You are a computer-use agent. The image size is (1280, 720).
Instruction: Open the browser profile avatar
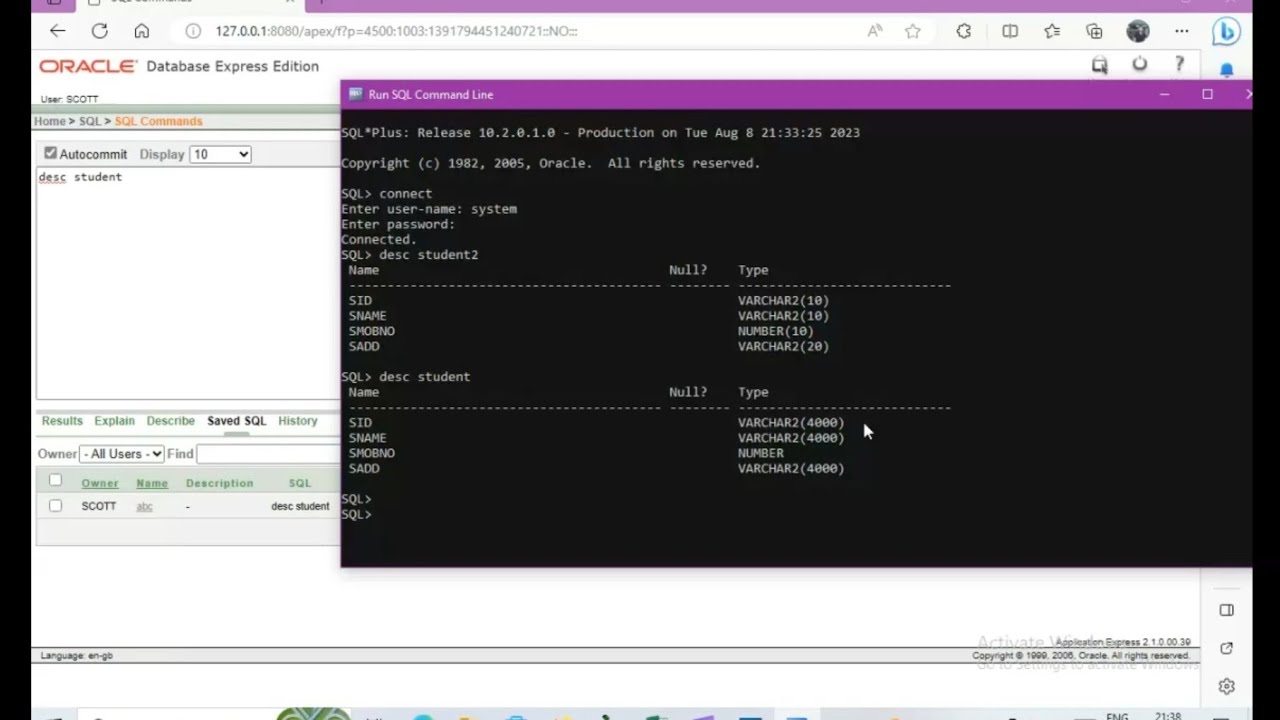[1138, 31]
